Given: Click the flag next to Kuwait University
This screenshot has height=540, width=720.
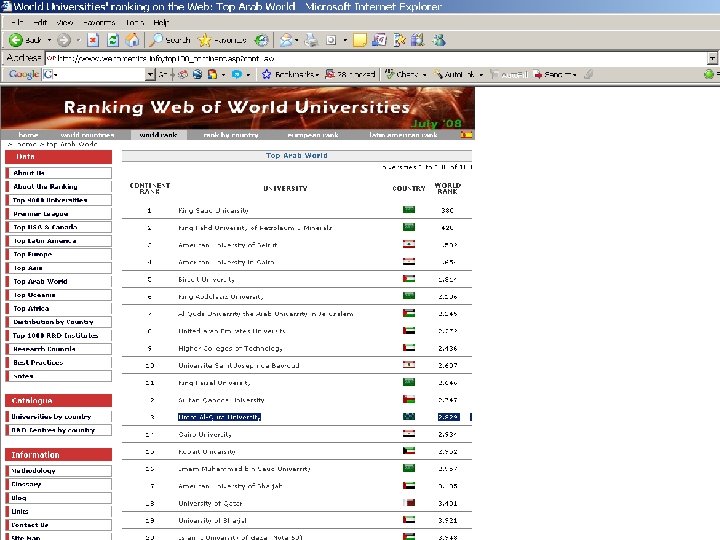Looking at the screenshot, I should [409, 451].
